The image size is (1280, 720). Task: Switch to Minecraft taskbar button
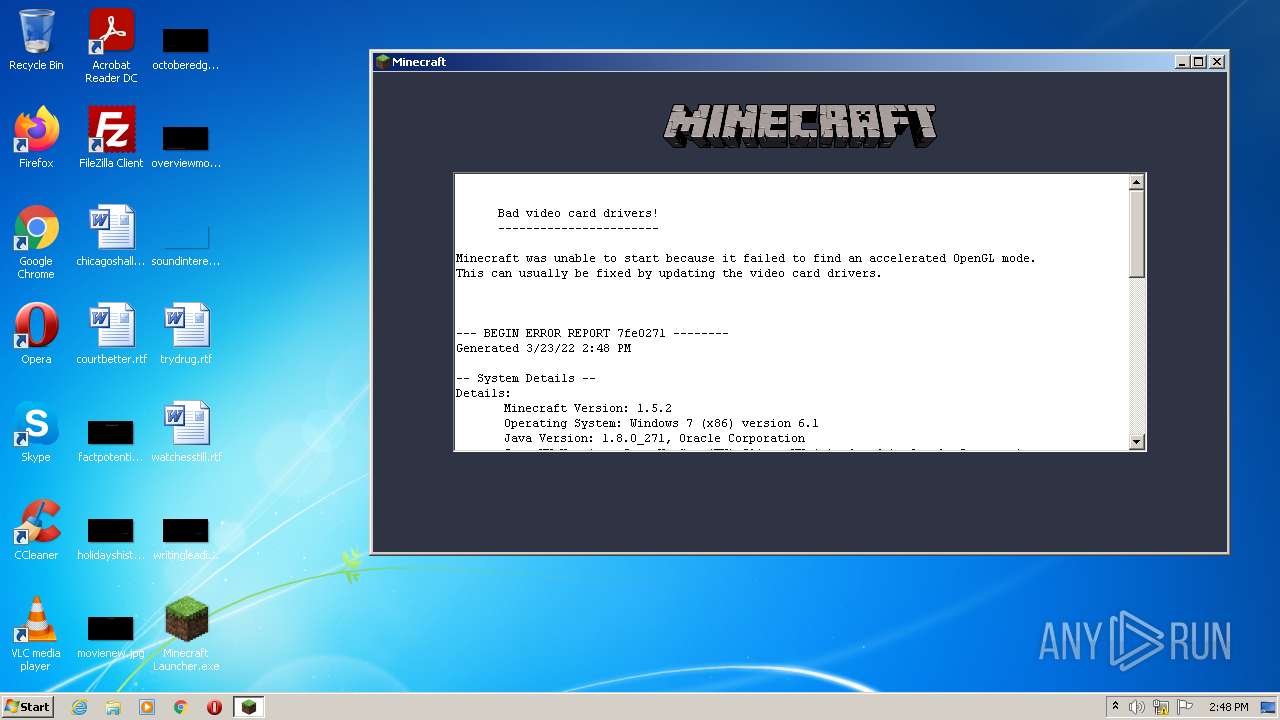[x=248, y=707]
